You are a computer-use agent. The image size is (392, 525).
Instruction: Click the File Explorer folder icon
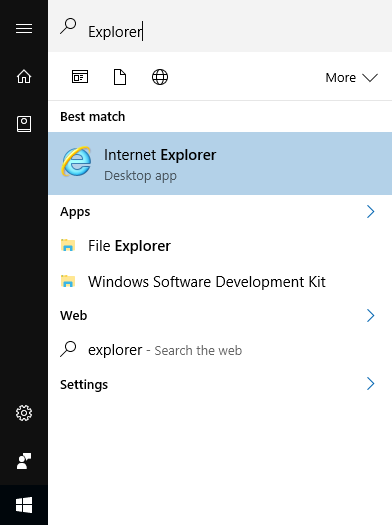pyautogui.click(x=68, y=245)
